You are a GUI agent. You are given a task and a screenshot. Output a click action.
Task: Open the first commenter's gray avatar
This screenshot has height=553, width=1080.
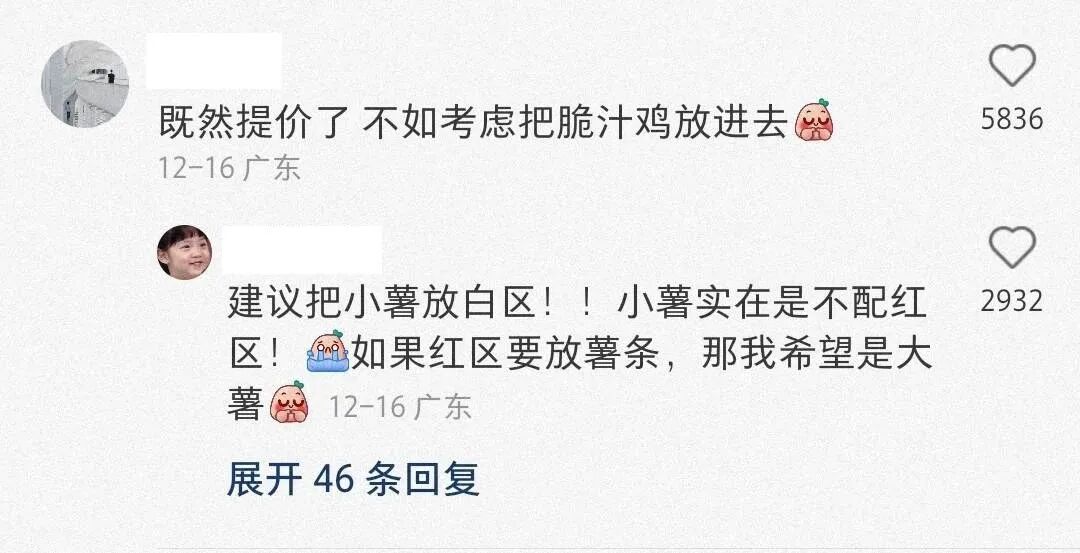pyautogui.click(x=85, y=83)
